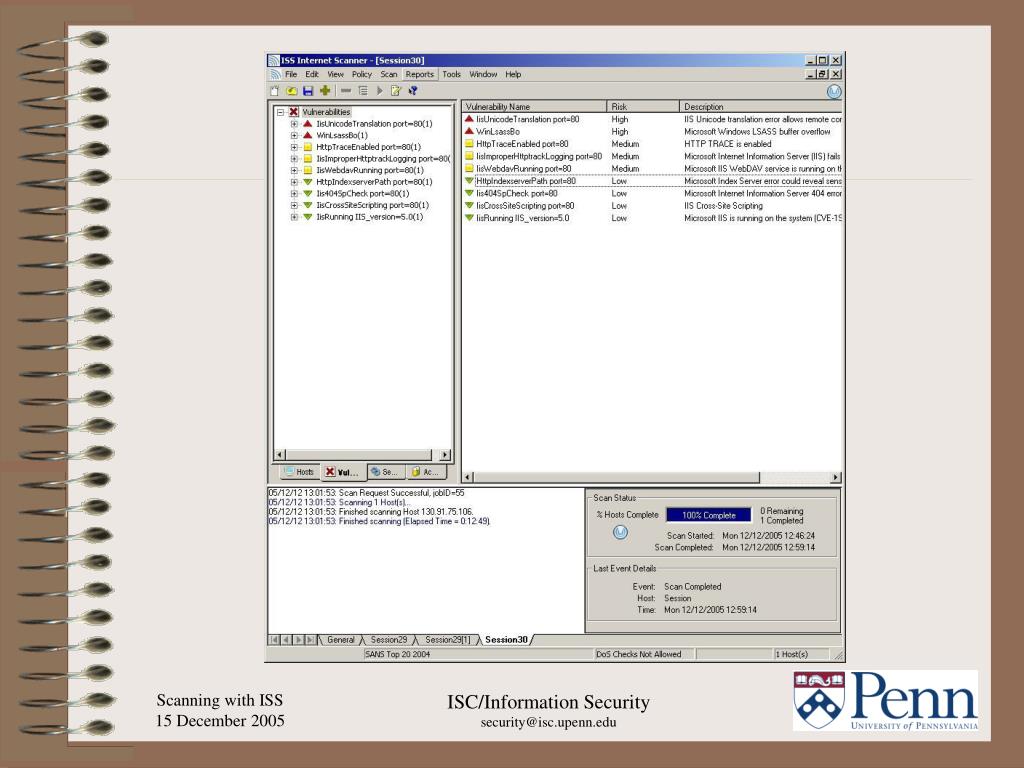The image size is (1024, 768).
Task: Click the green plus Add Host icon
Action: point(325,91)
